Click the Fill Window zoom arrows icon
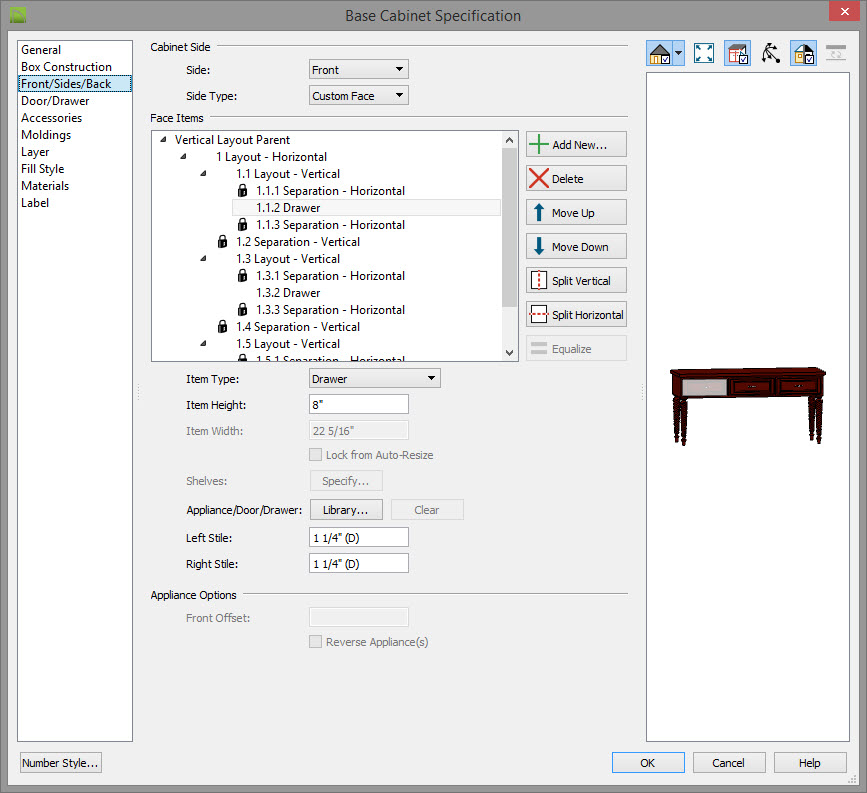867x793 pixels. click(704, 54)
